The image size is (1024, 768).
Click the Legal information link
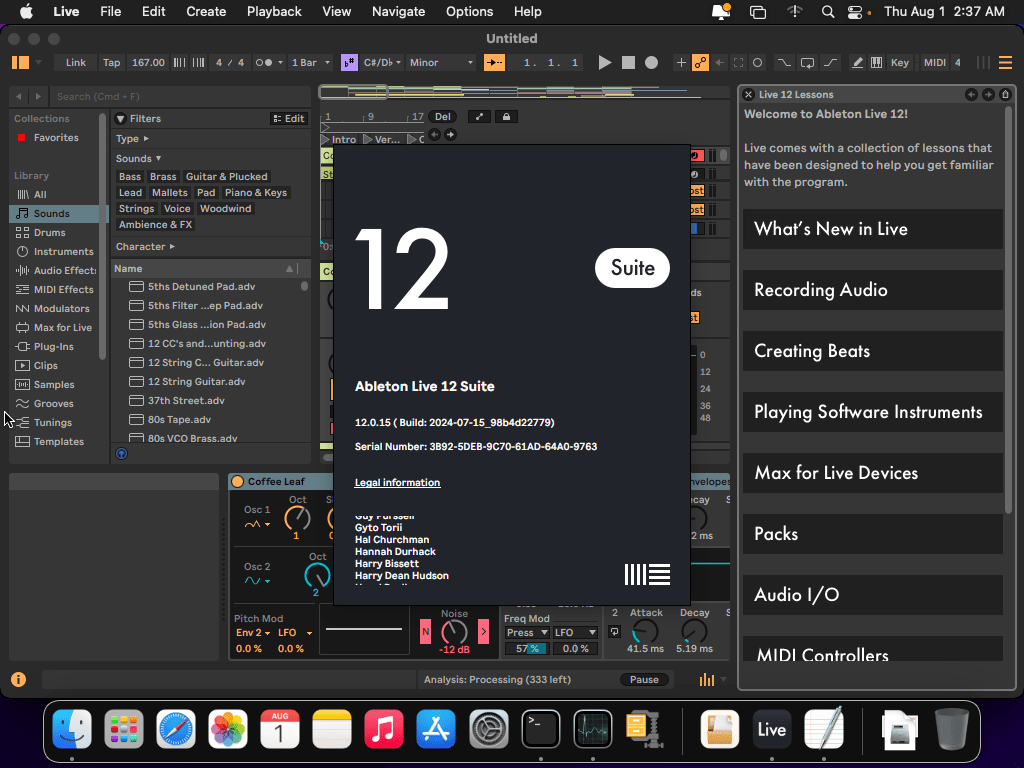click(x=397, y=482)
